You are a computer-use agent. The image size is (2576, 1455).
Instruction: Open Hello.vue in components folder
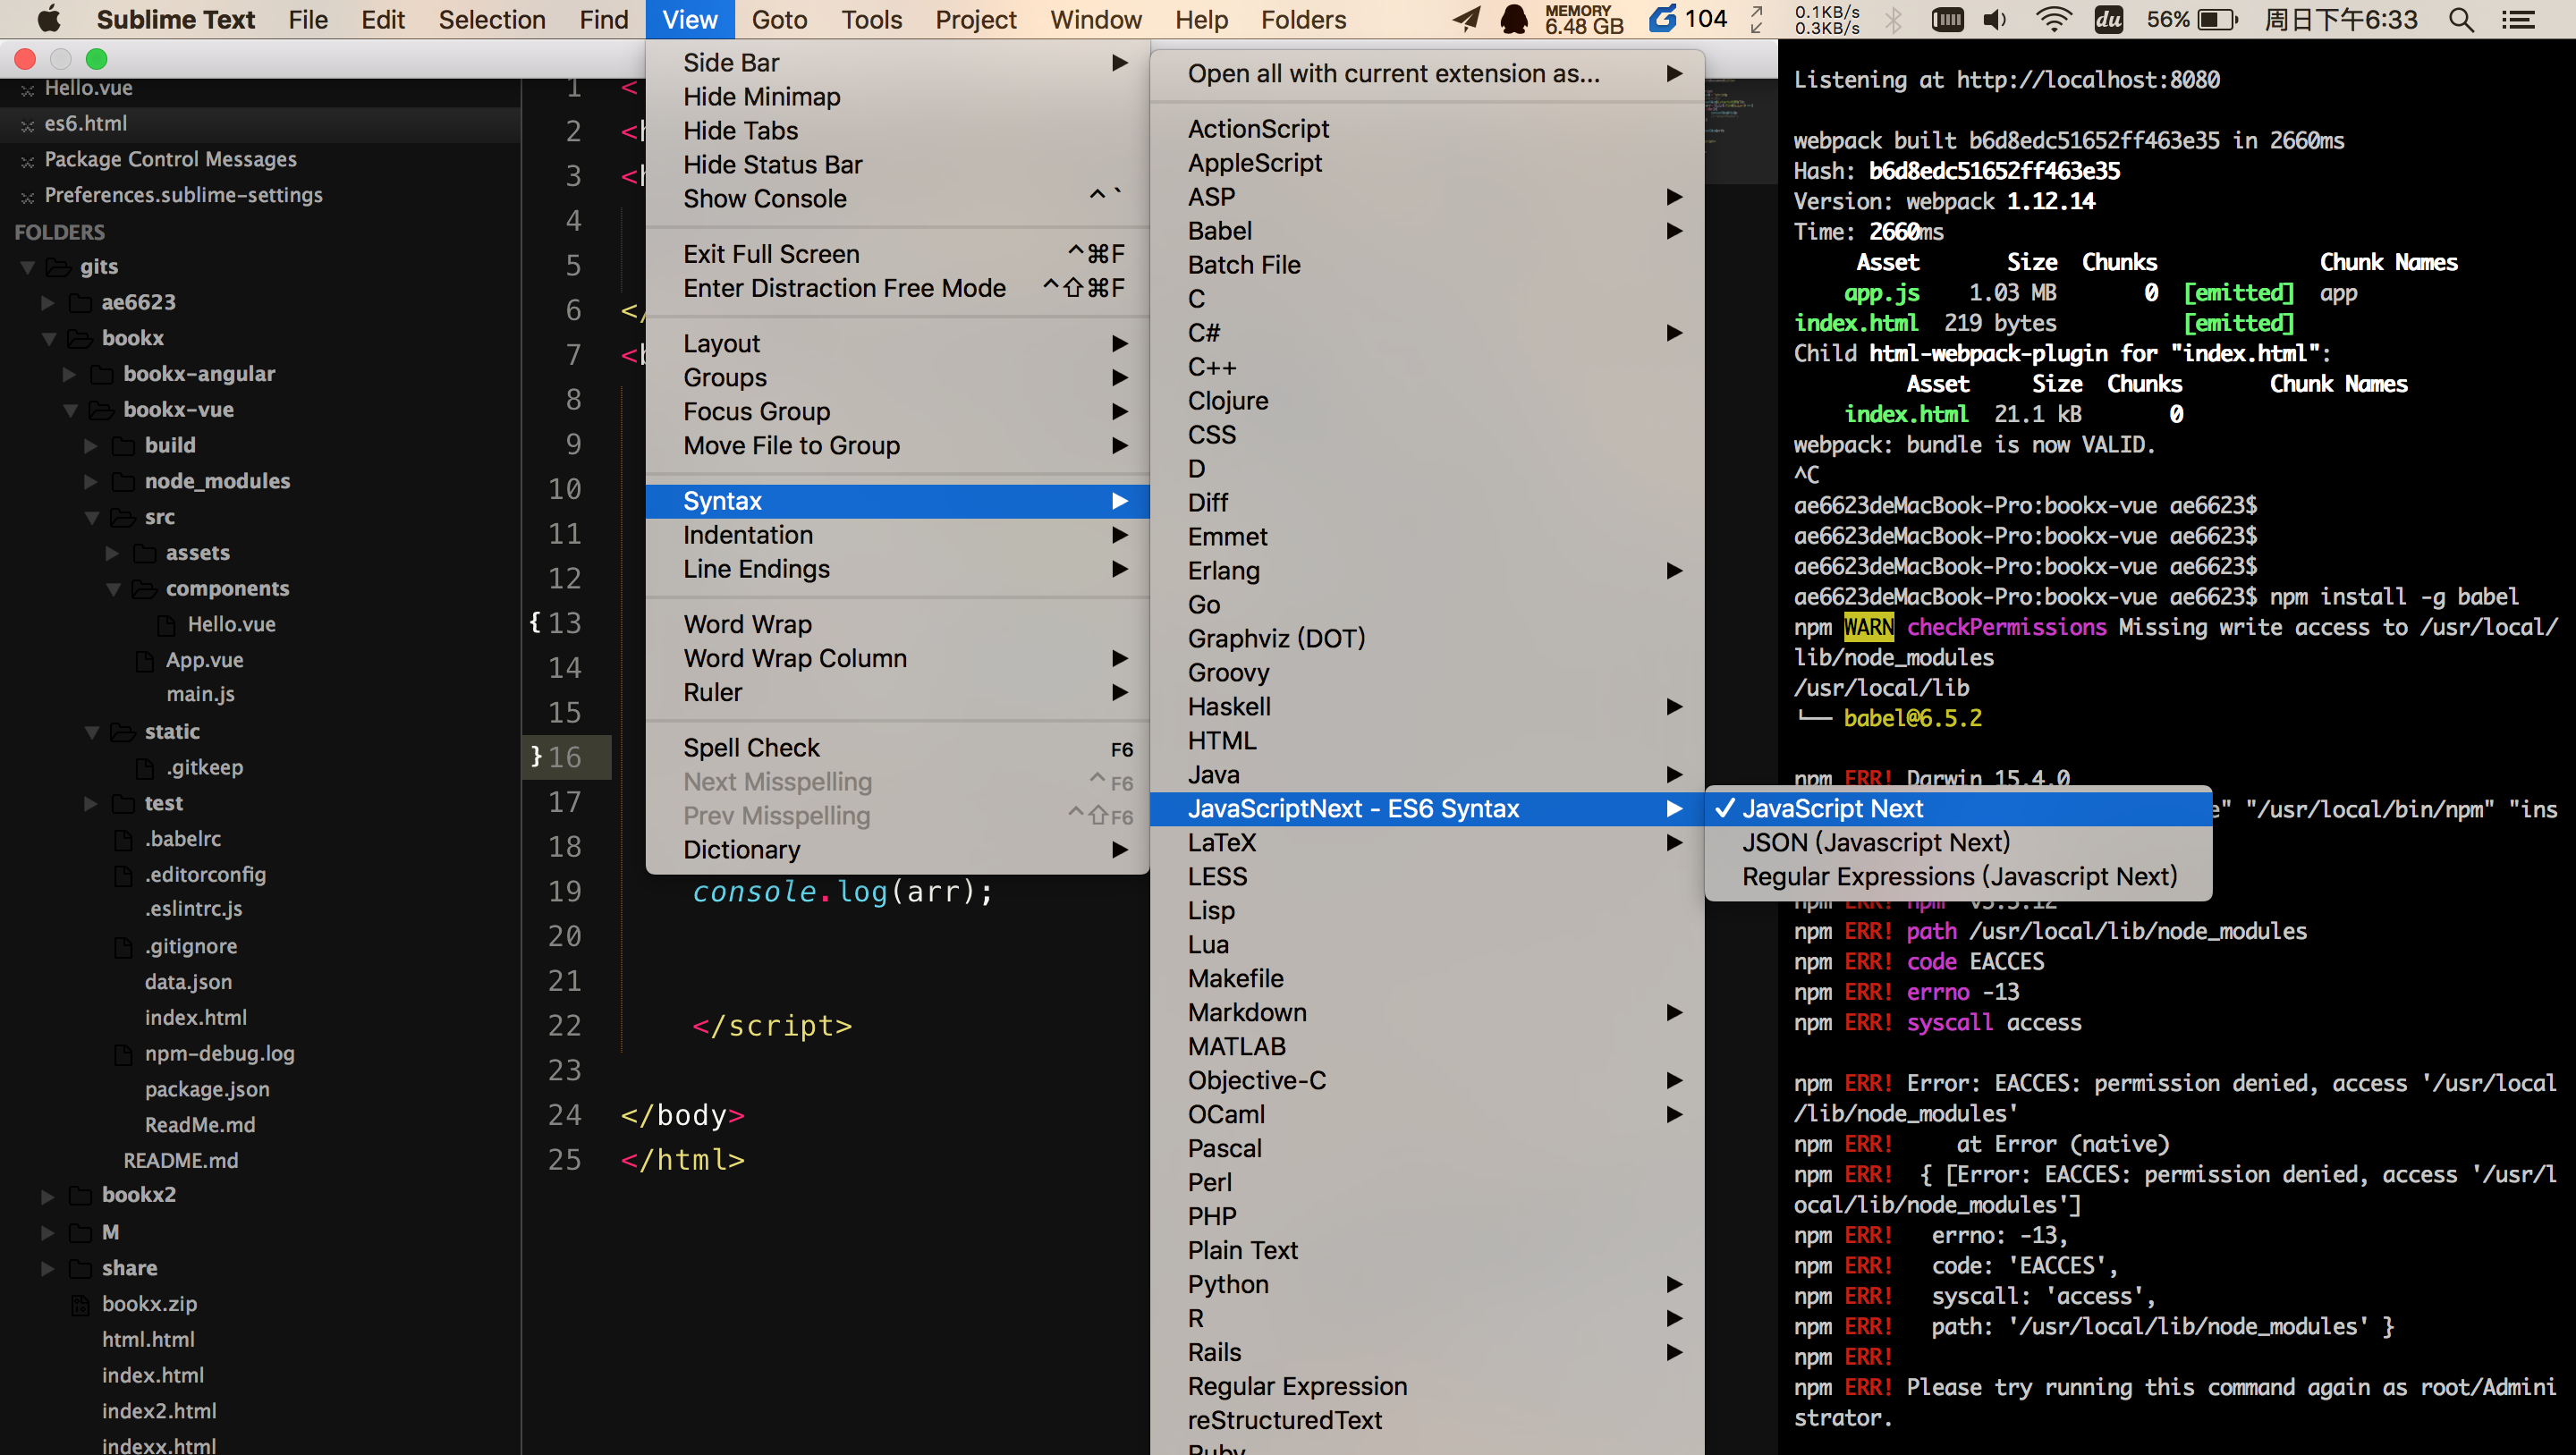(x=231, y=624)
